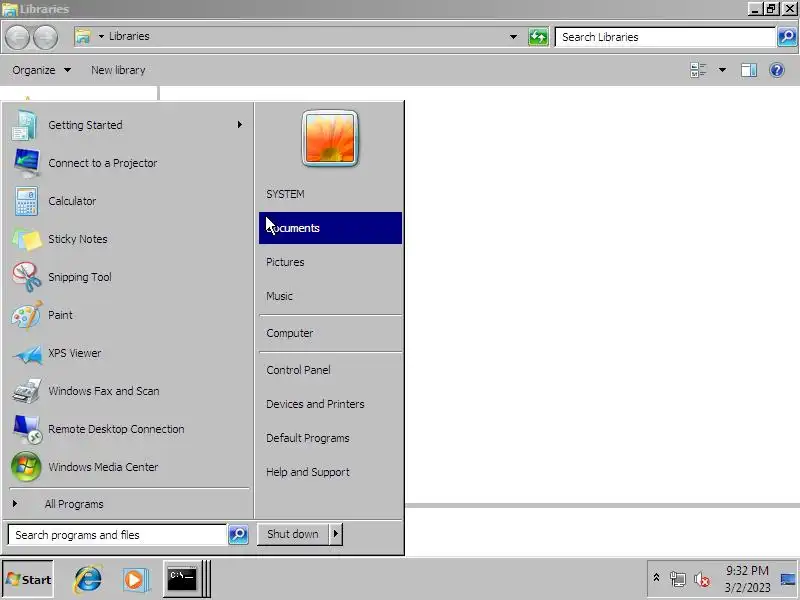800x600 pixels.
Task: Click the refresh button beside address bar
Action: pyautogui.click(x=538, y=37)
